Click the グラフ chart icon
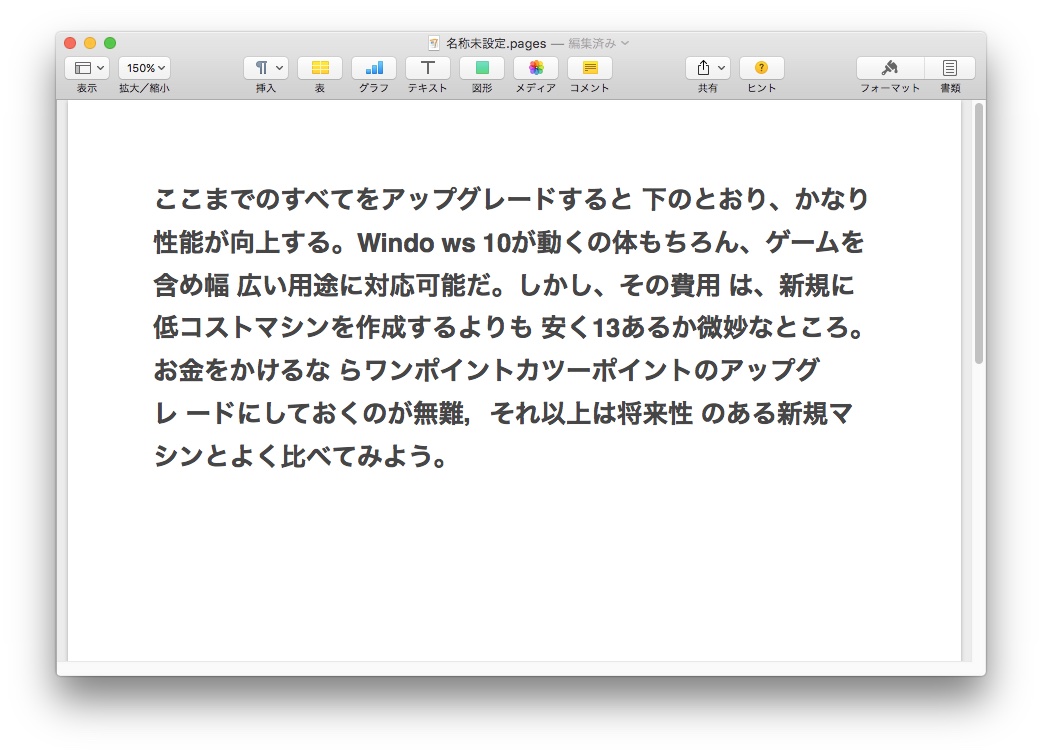This screenshot has height=756, width=1042. click(x=373, y=68)
